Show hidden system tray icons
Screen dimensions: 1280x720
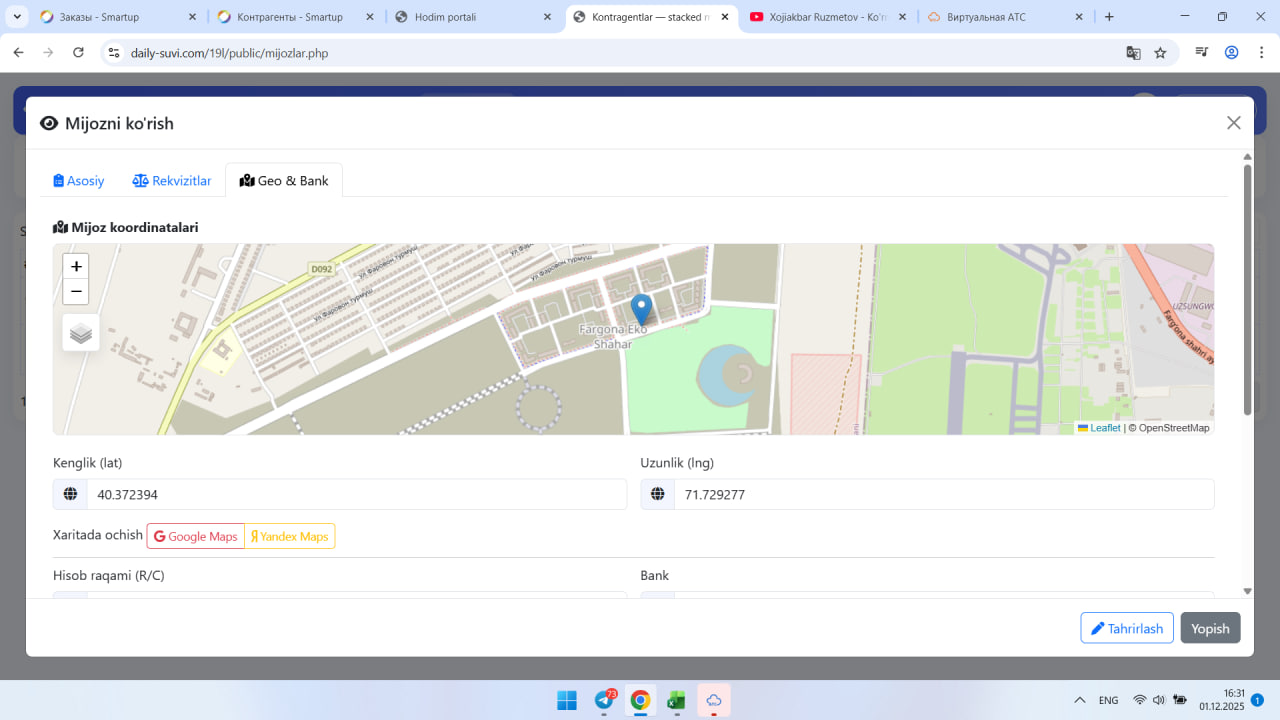[1080, 700]
